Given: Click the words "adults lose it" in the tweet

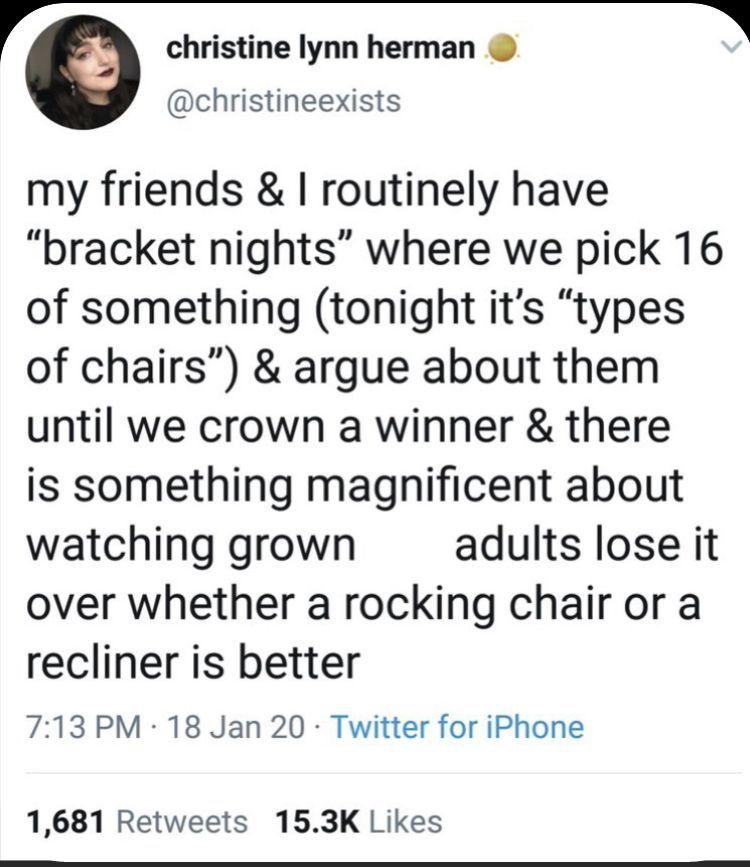Looking at the screenshot, I should [x=586, y=546].
